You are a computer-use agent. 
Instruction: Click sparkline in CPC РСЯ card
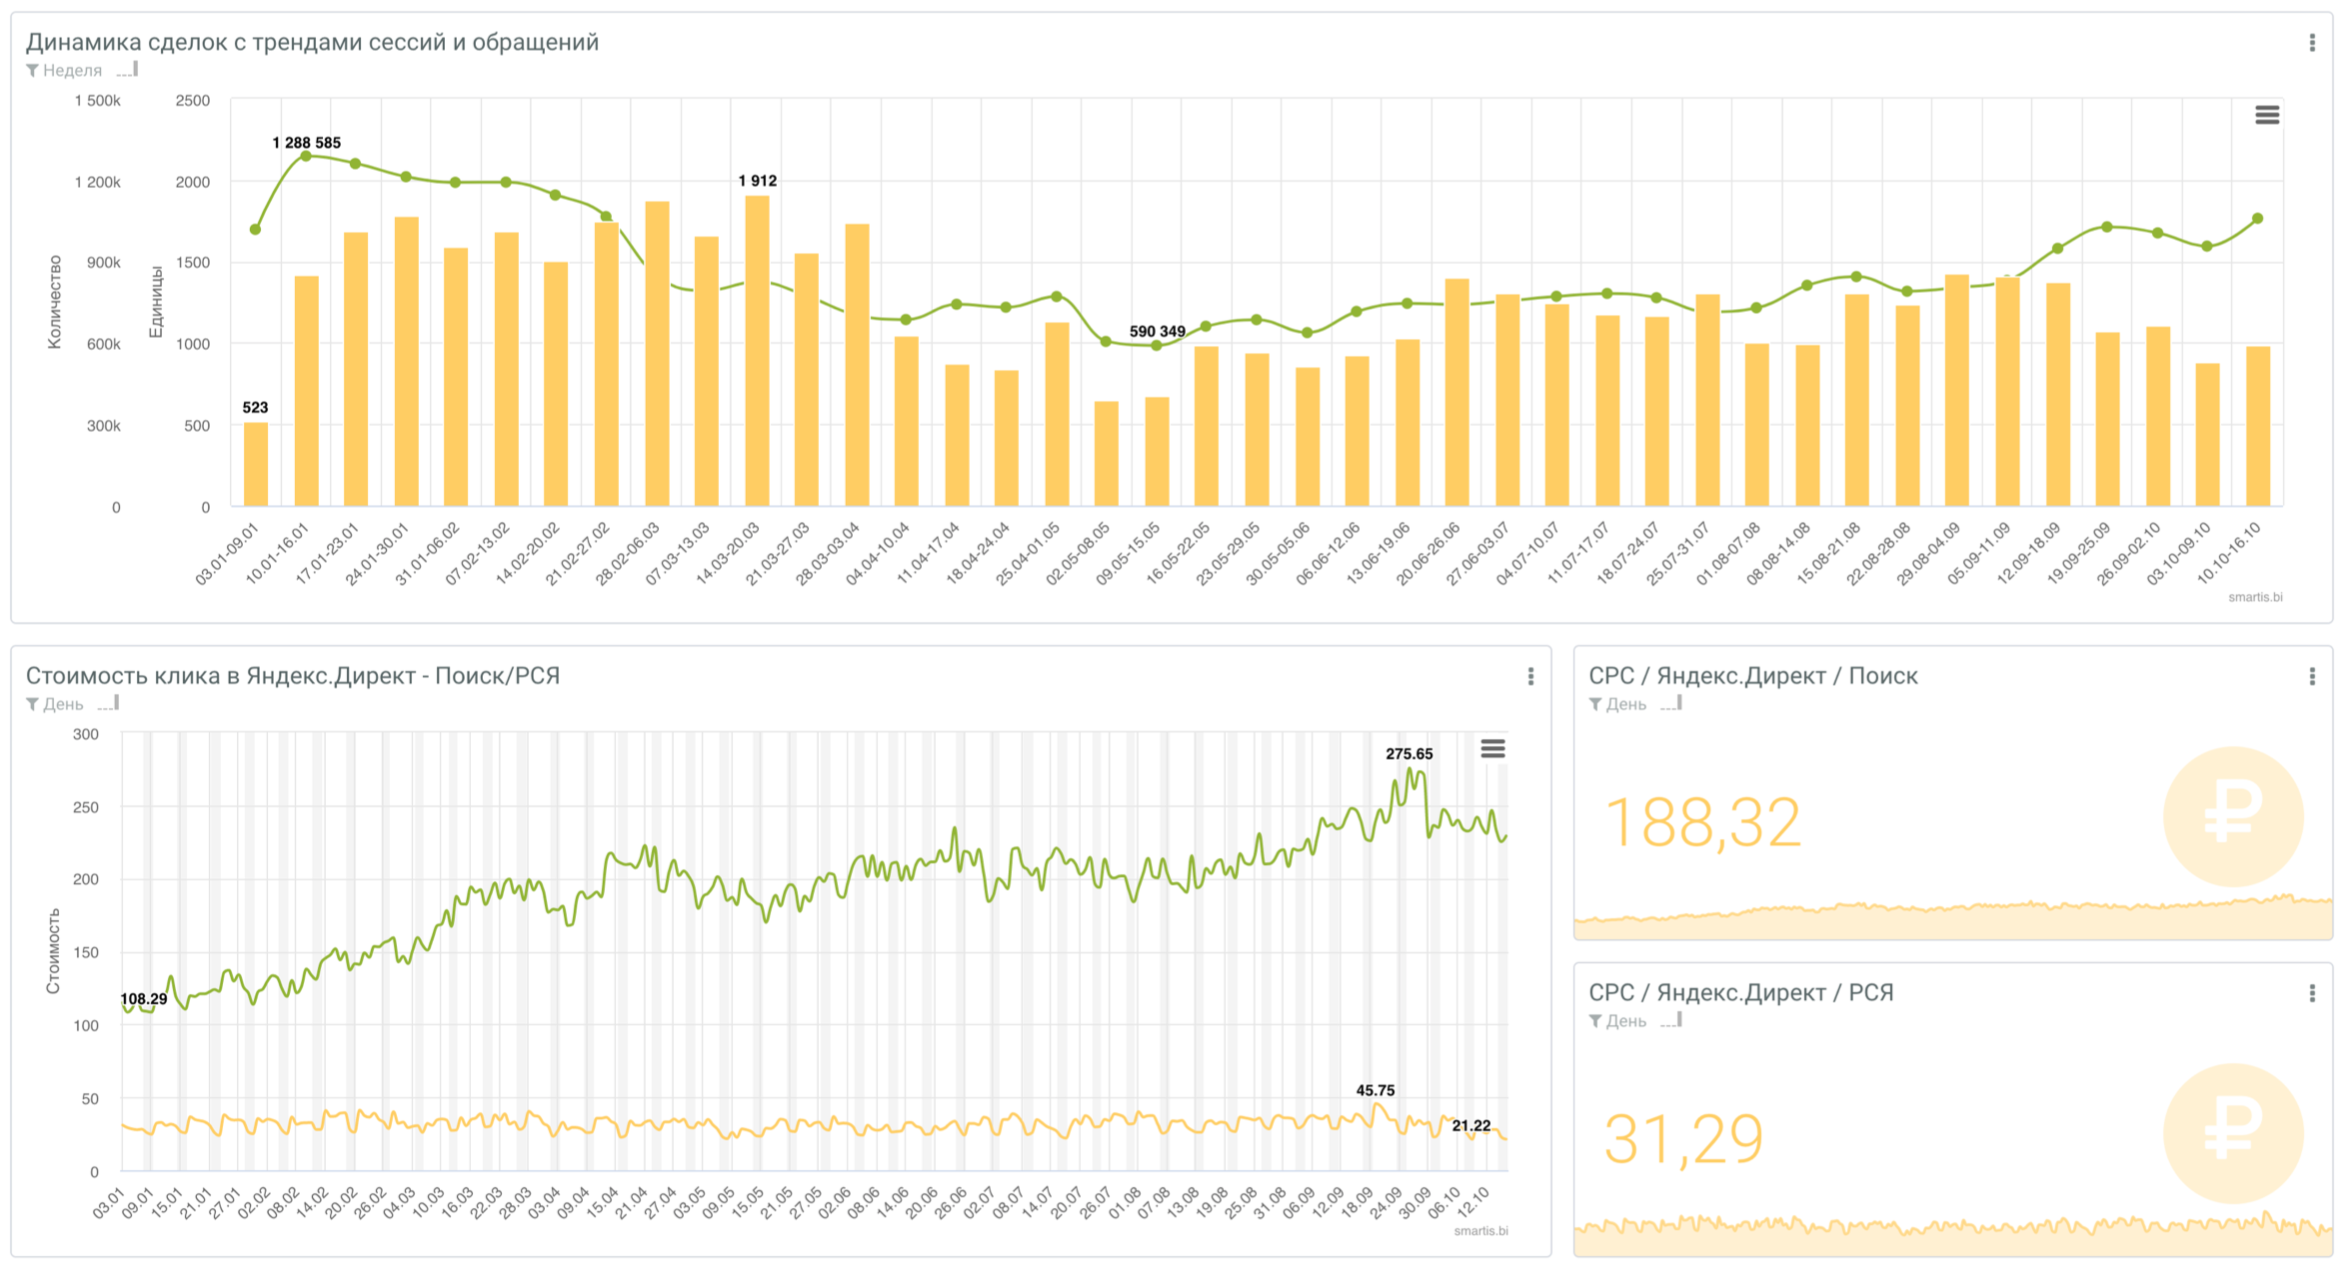1950,1235
